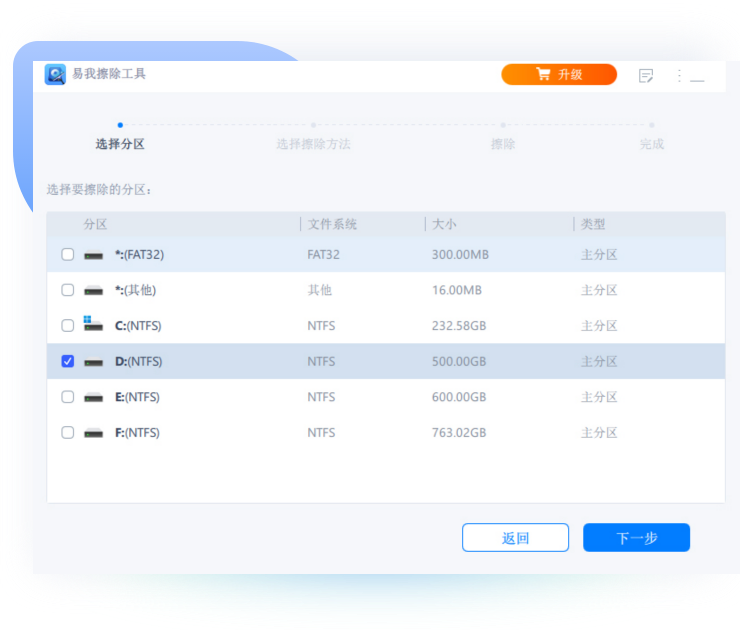This screenshot has width=740, height=630.
Task: Uncheck the D:(NTFS) partition checkbox
Action: 68,361
